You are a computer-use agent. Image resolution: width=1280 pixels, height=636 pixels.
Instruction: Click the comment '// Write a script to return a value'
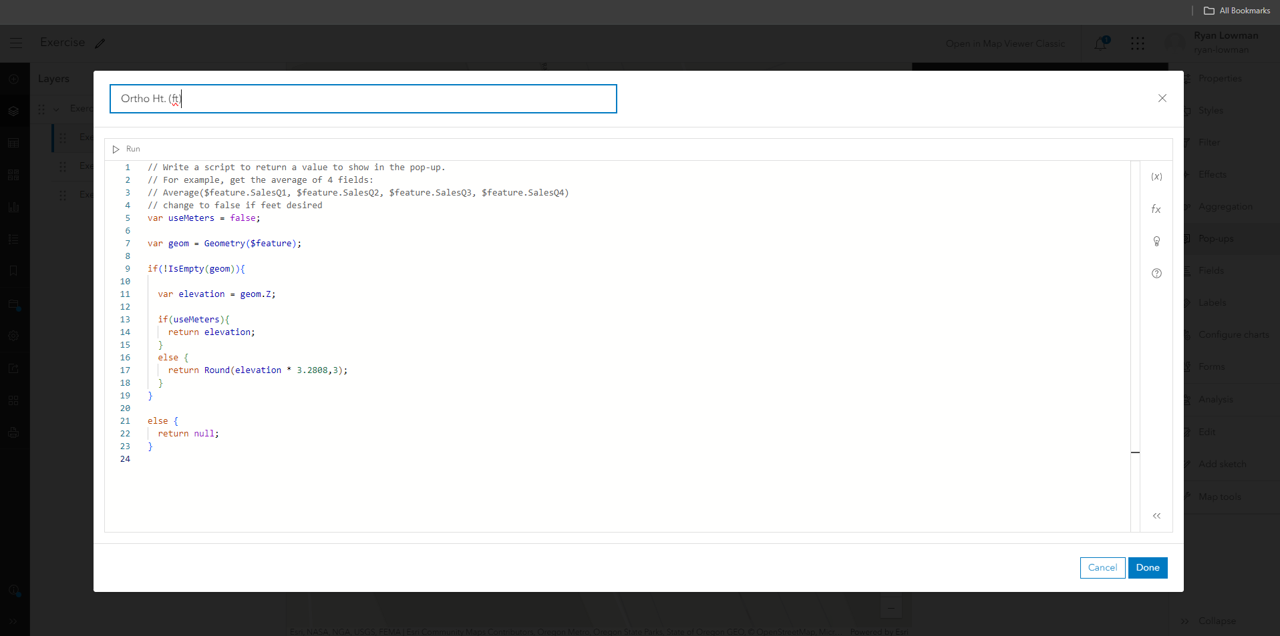pyautogui.click(x=296, y=167)
